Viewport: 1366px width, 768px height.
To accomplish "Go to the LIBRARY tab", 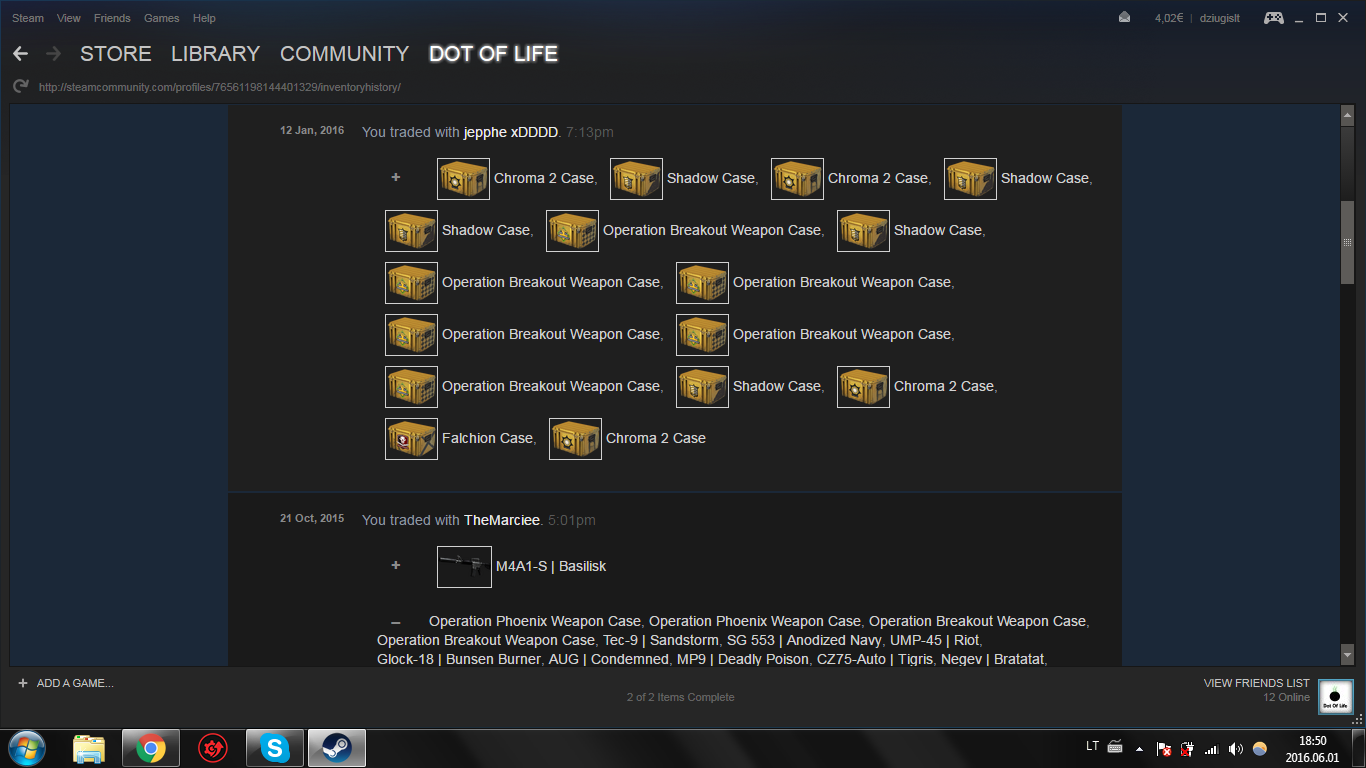I will coord(215,54).
